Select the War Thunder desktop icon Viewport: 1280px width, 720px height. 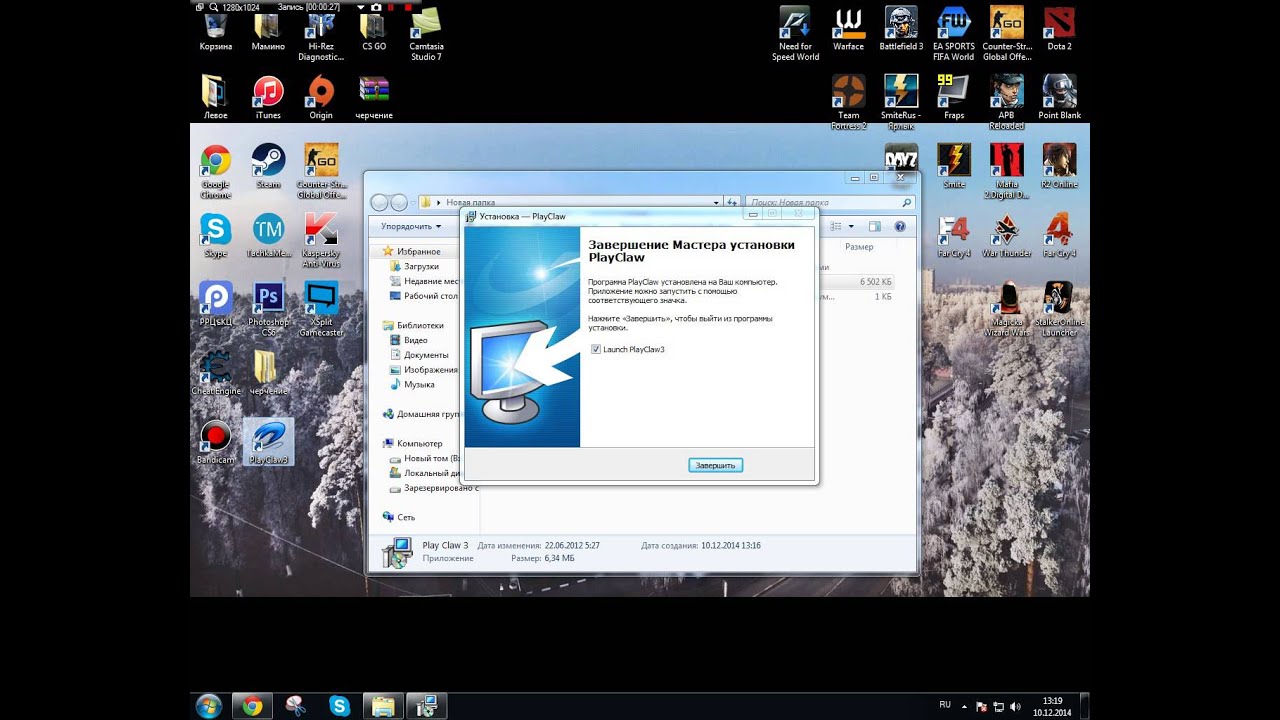(x=1006, y=235)
